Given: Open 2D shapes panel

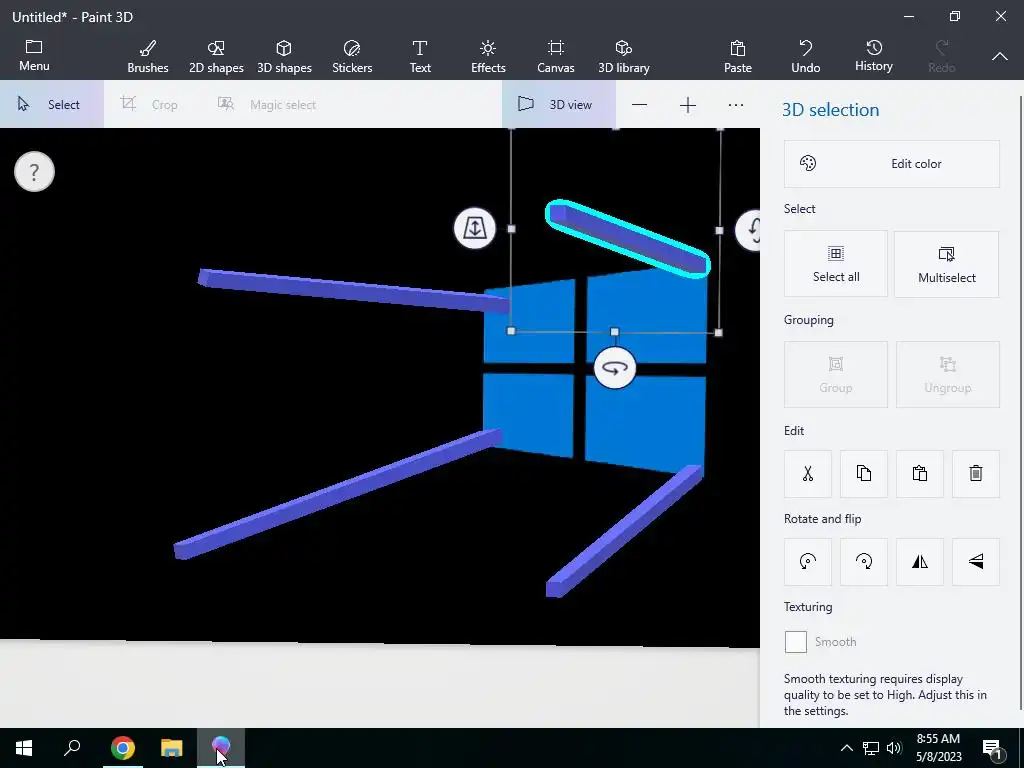Looking at the screenshot, I should [216, 57].
